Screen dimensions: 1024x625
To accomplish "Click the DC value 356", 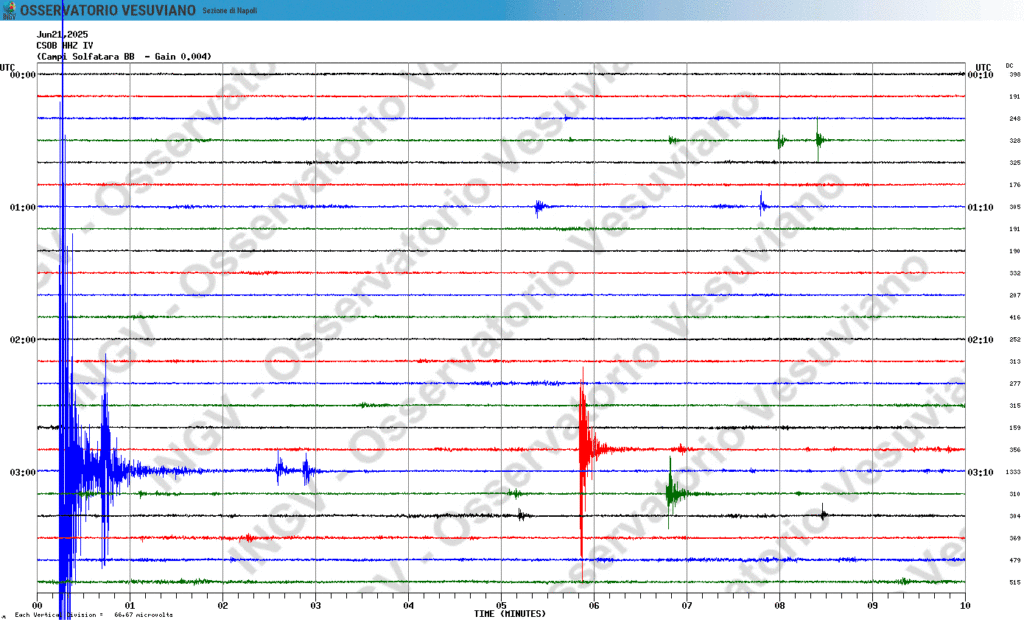I will [x=1015, y=450].
